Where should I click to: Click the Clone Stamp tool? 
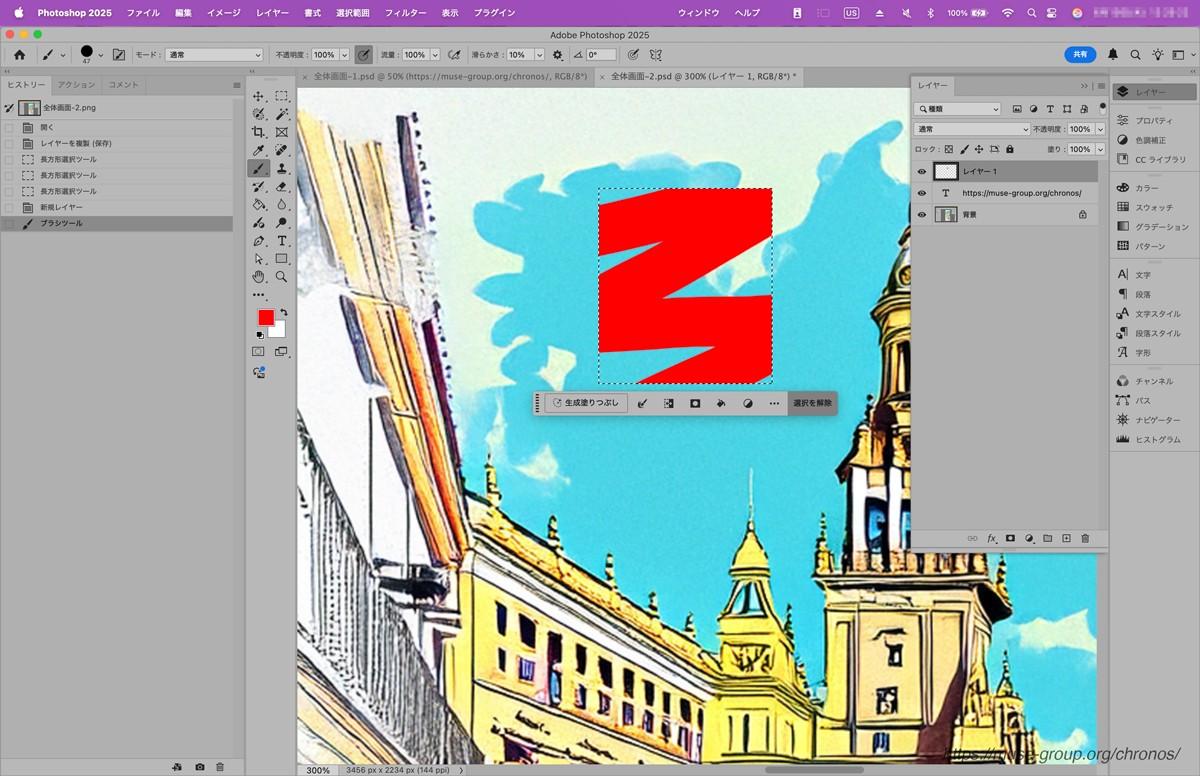pos(282,168)
